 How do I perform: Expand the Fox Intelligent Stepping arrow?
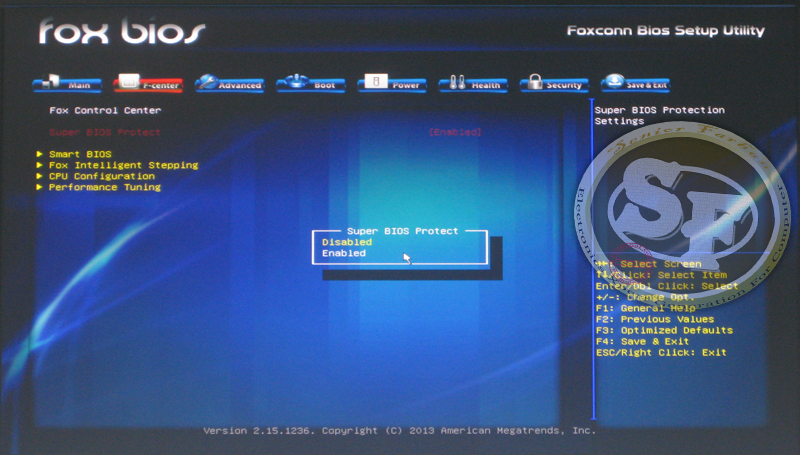click(x=39, y=165)
